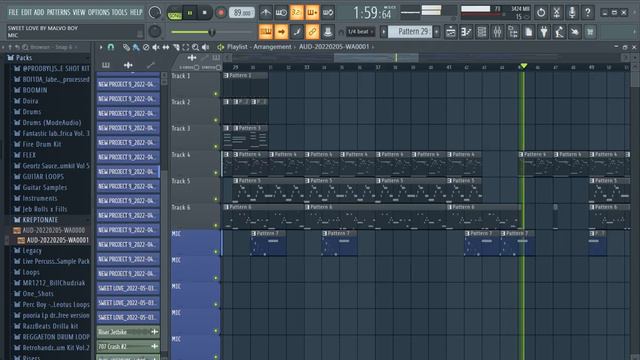This screenshot has width=640, height=360.
Task: Toggle overdub blend recording icon
Action: click(x=312, y=13)
